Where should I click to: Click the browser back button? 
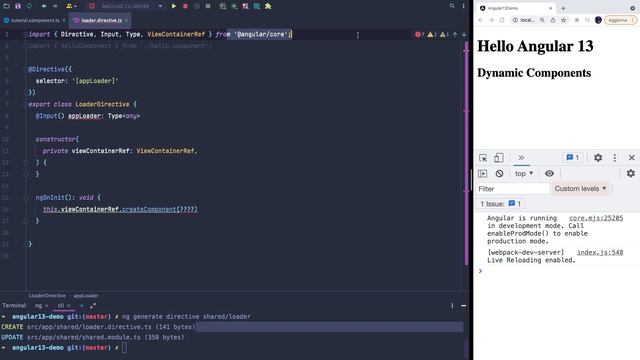(x=480, y=20)
